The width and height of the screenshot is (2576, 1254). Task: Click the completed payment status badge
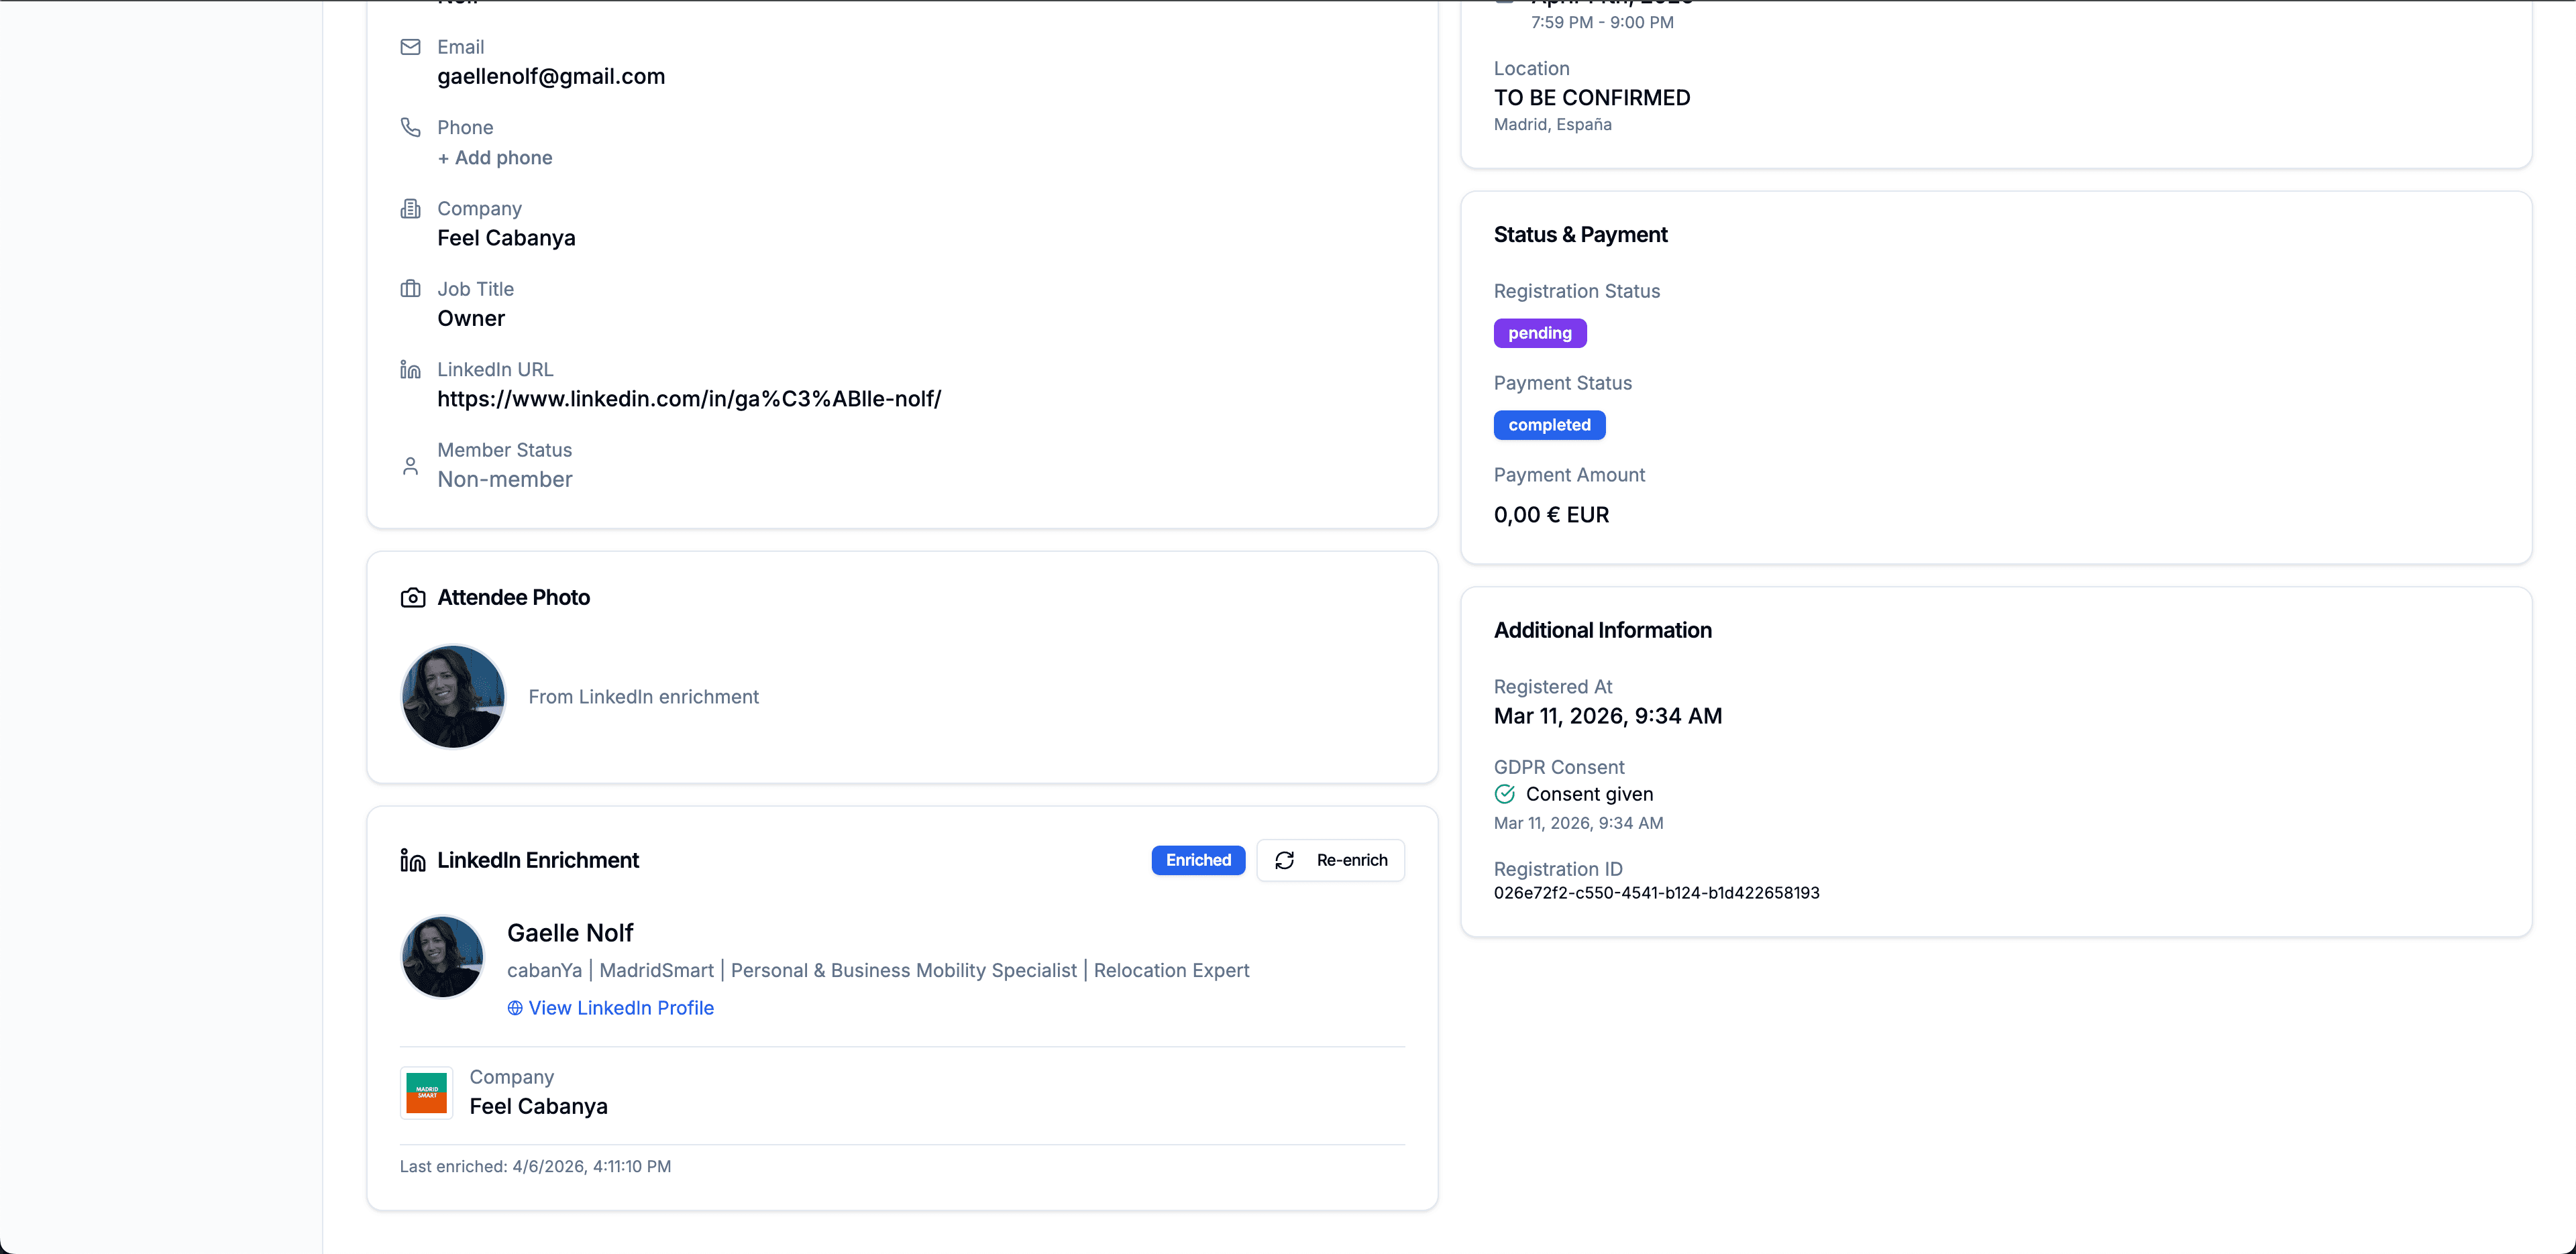point(1549,425)
